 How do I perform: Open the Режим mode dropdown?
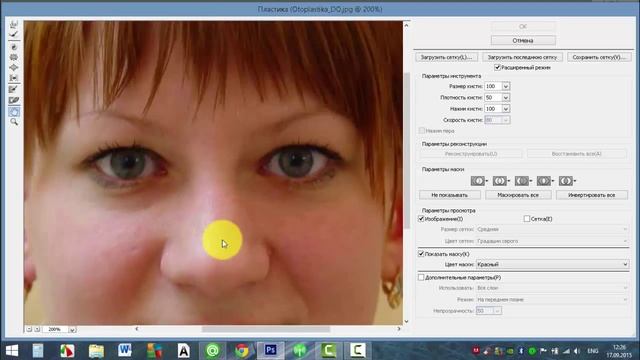(x=552, y=300)
